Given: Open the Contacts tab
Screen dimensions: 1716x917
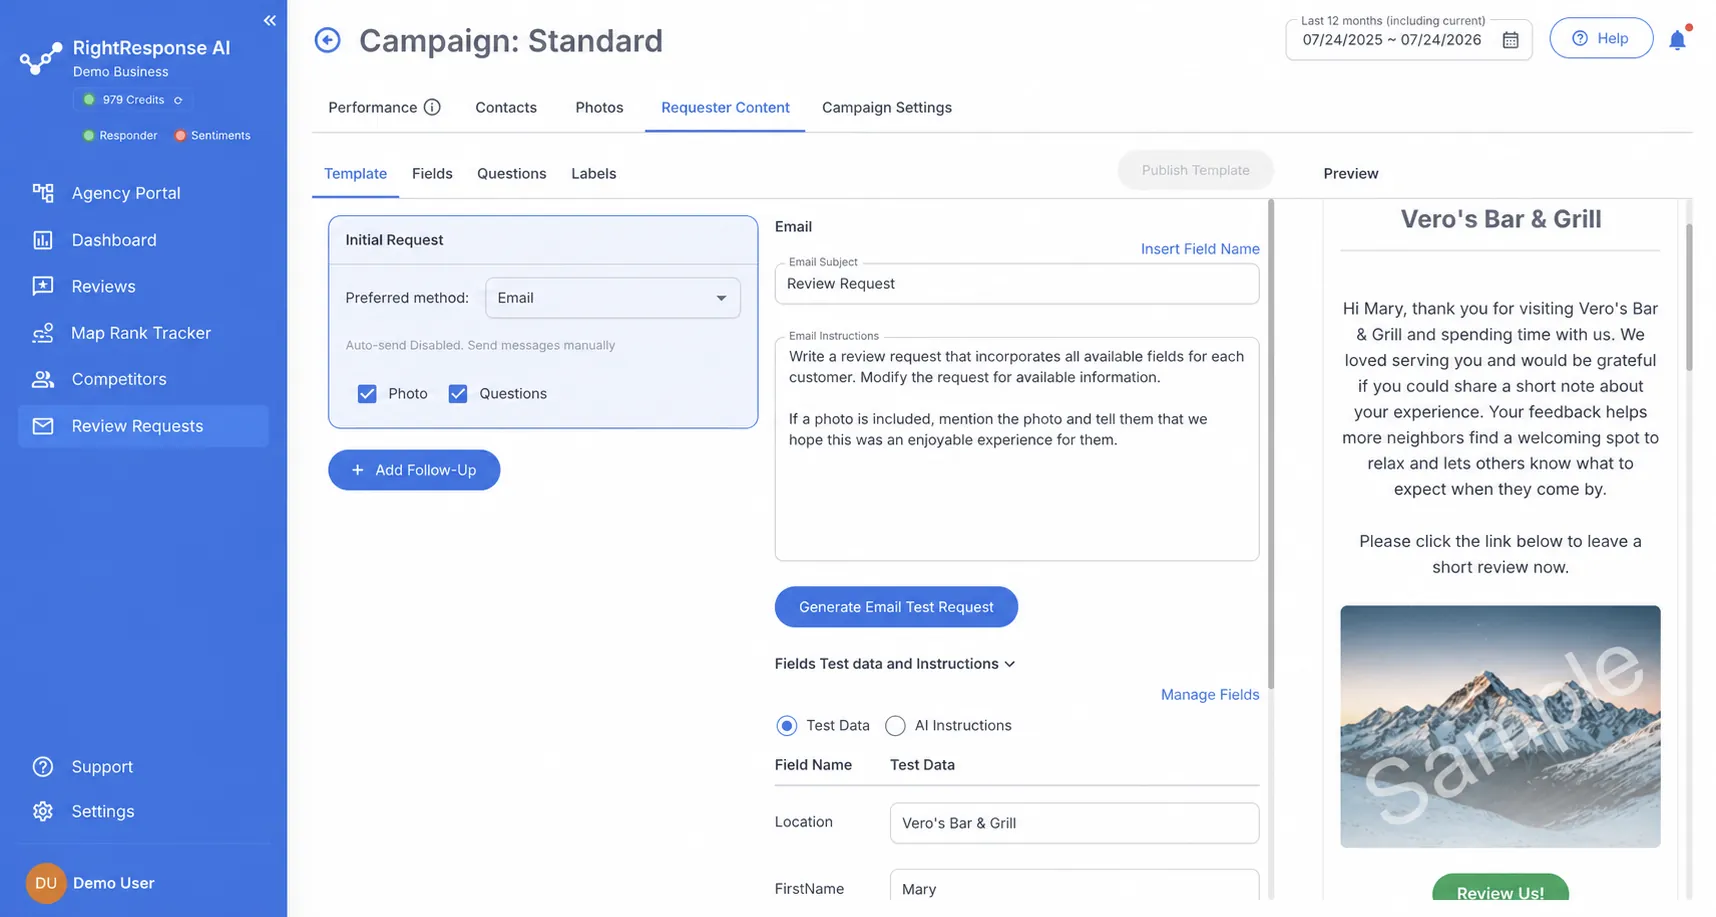Looking at the screenshot, I should [x=506, y=107].
